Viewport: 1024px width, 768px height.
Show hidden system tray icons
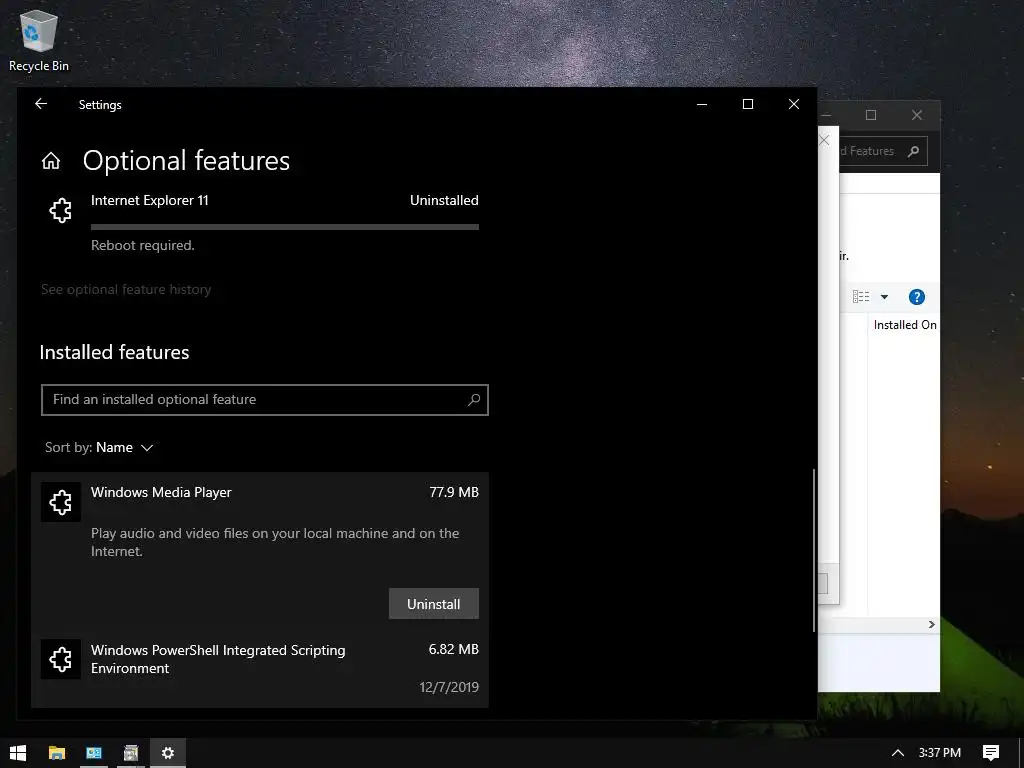click(x=898, y=753)
